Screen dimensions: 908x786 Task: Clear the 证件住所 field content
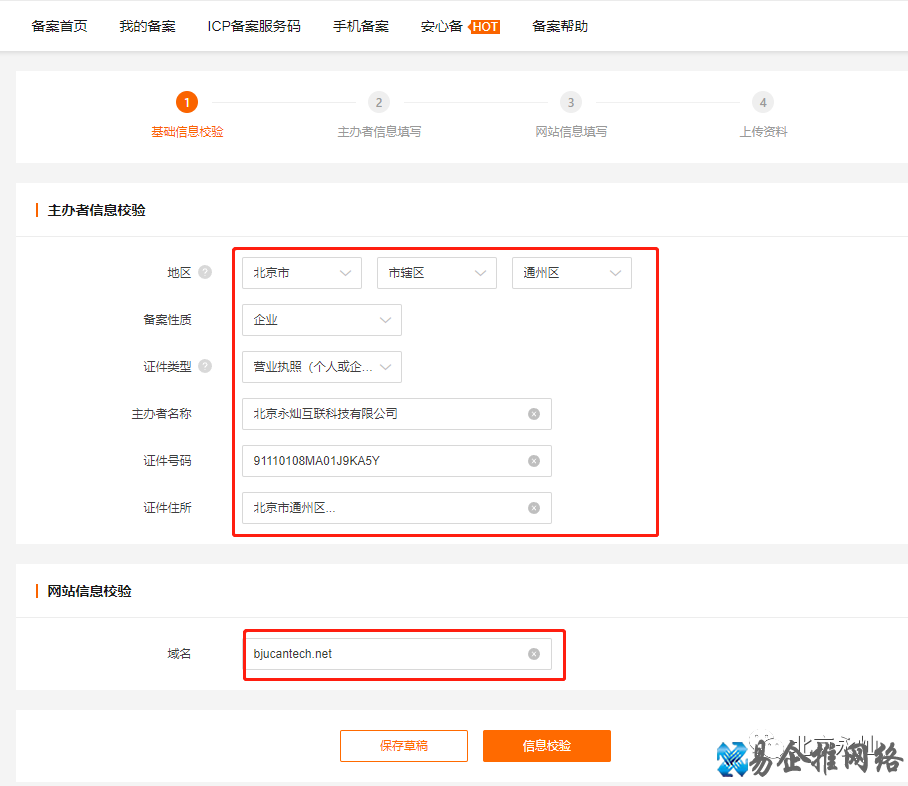533,507
